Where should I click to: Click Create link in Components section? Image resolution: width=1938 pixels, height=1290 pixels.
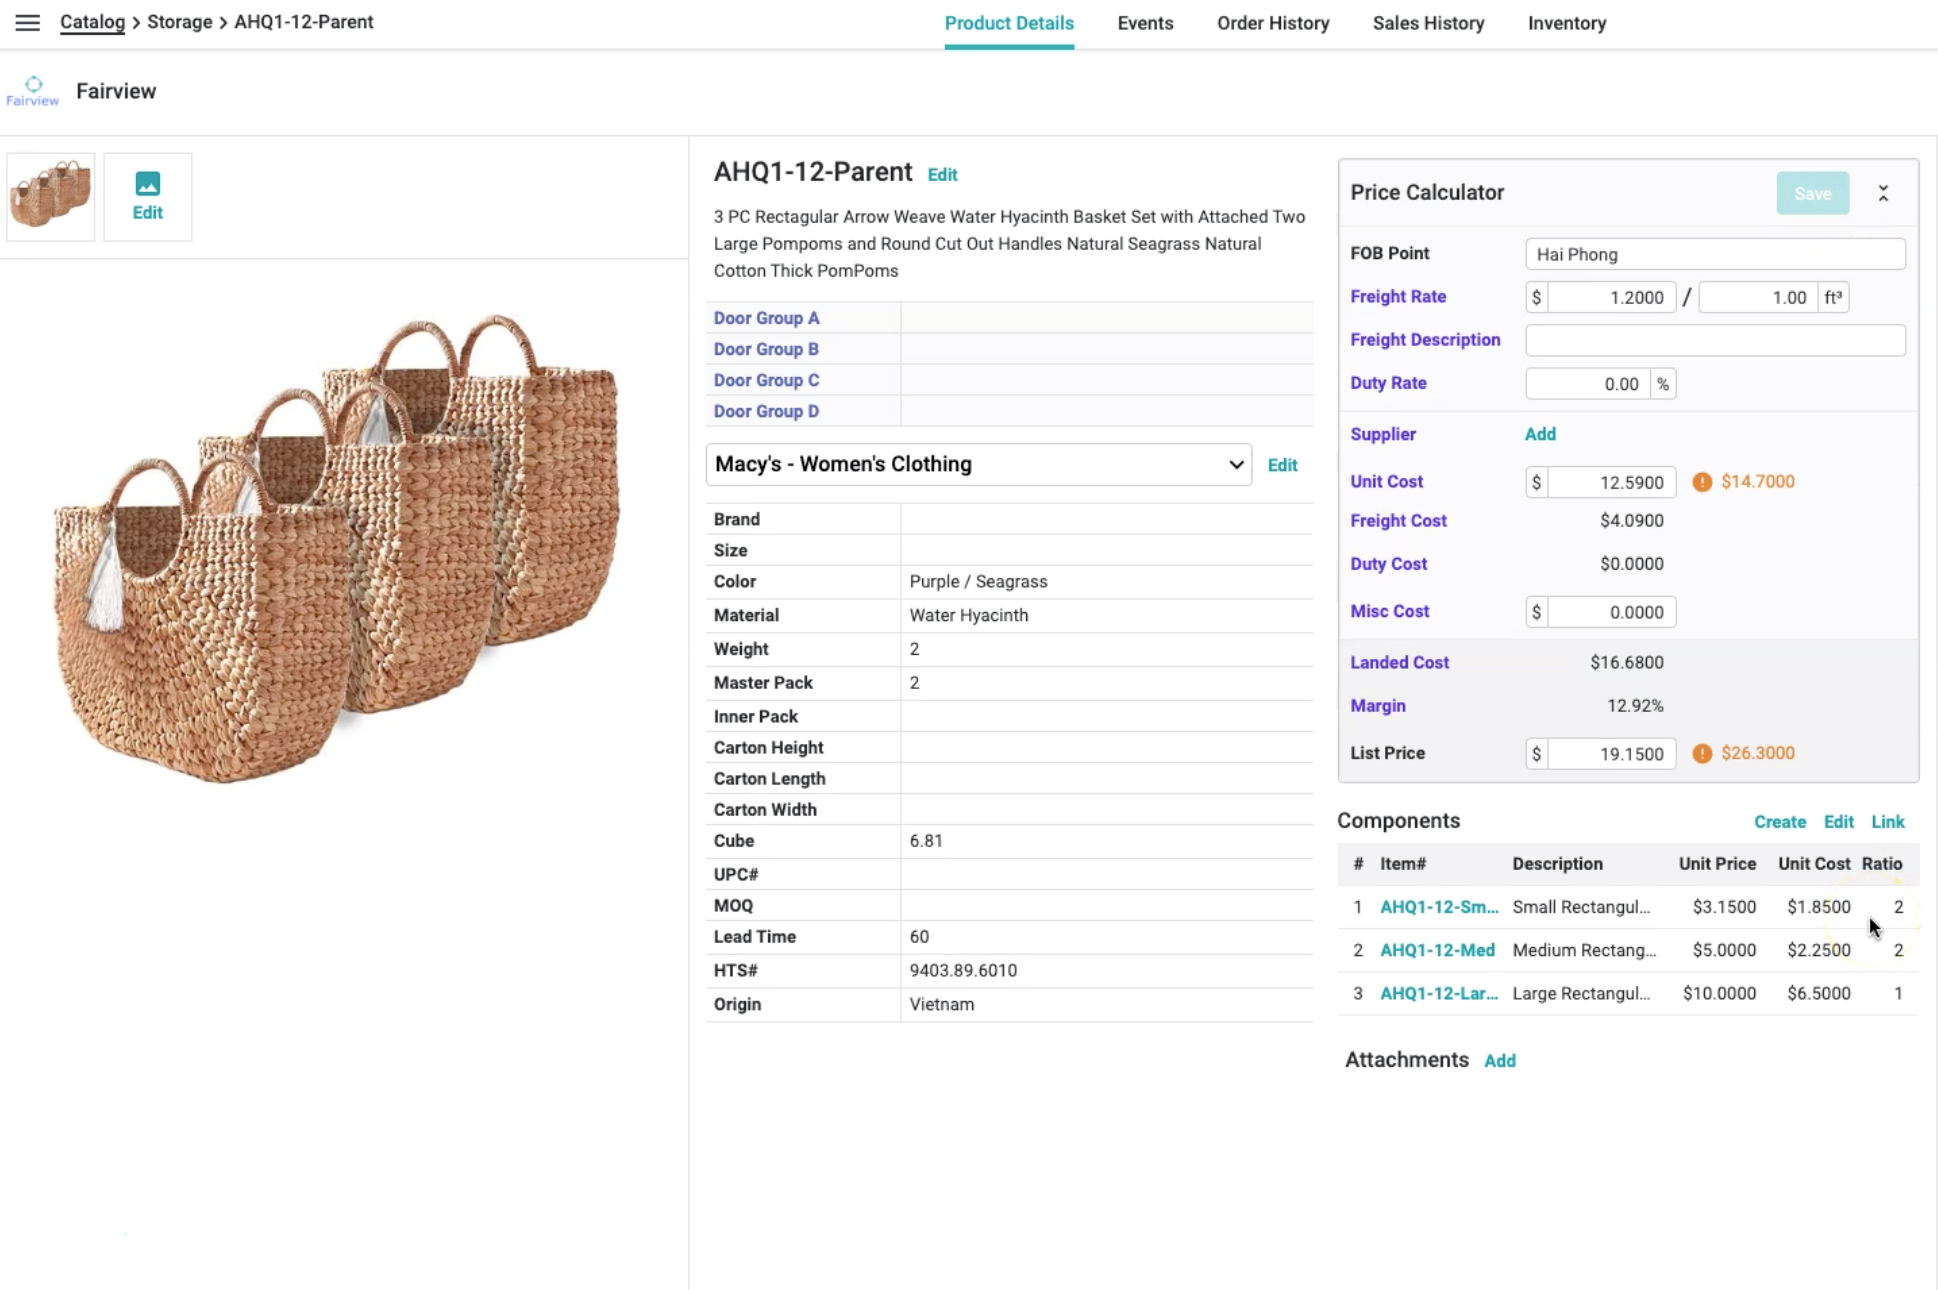[x=1779, y=822]
